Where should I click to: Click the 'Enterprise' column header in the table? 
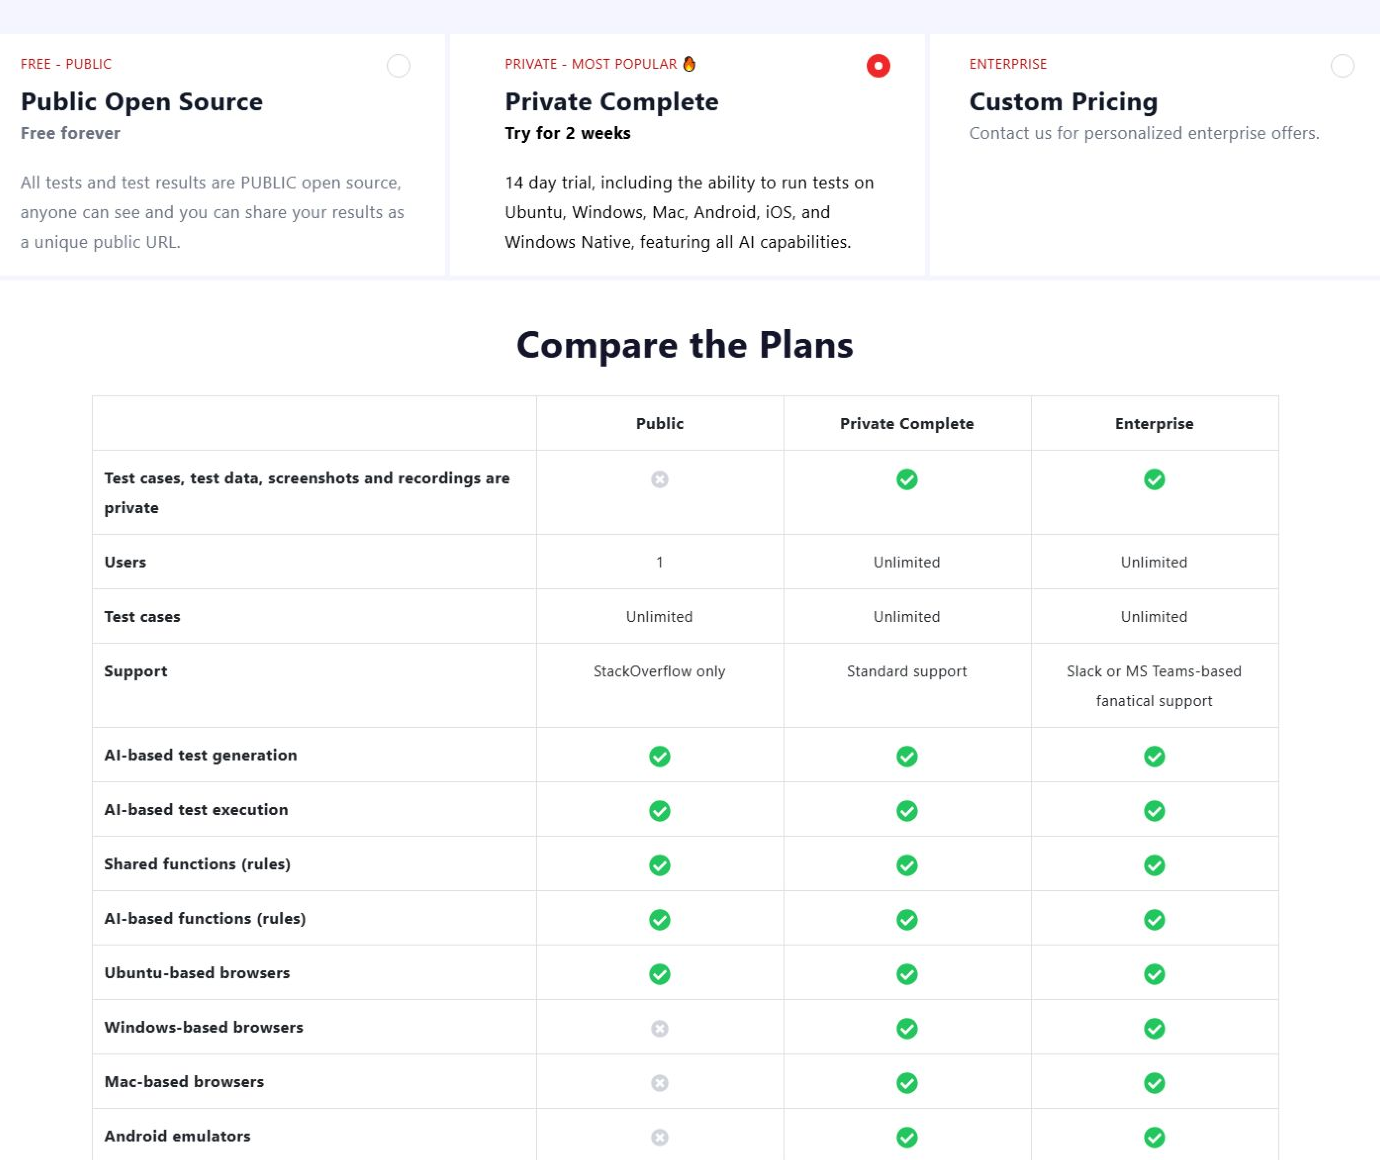pyautogui.click(x=1154, y=423)
